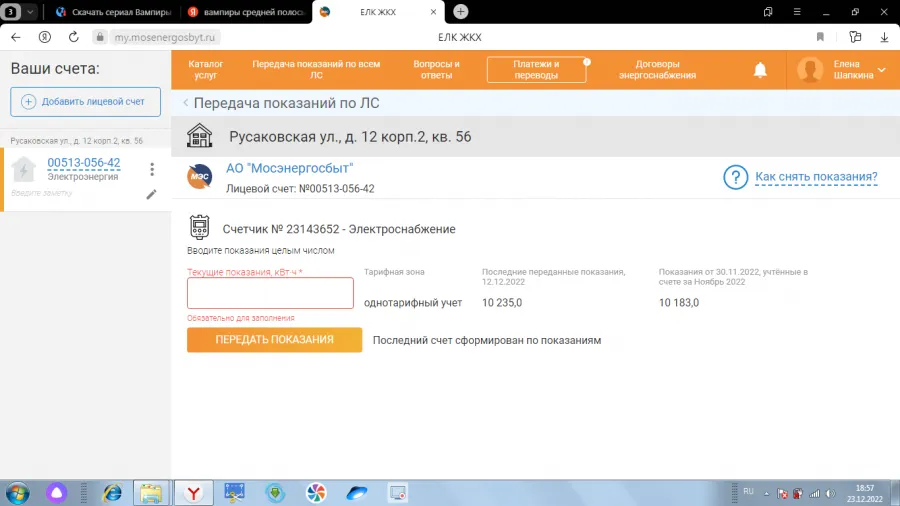Open the Windows Start menu
The width and height of the screenshot is (900, 506).
pyautogui.click(x=17, y=493)
